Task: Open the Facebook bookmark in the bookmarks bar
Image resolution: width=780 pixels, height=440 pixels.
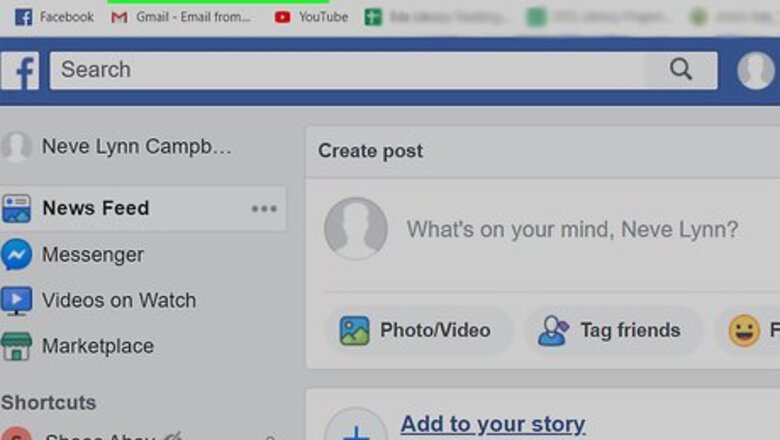Action: coord(54,17)
